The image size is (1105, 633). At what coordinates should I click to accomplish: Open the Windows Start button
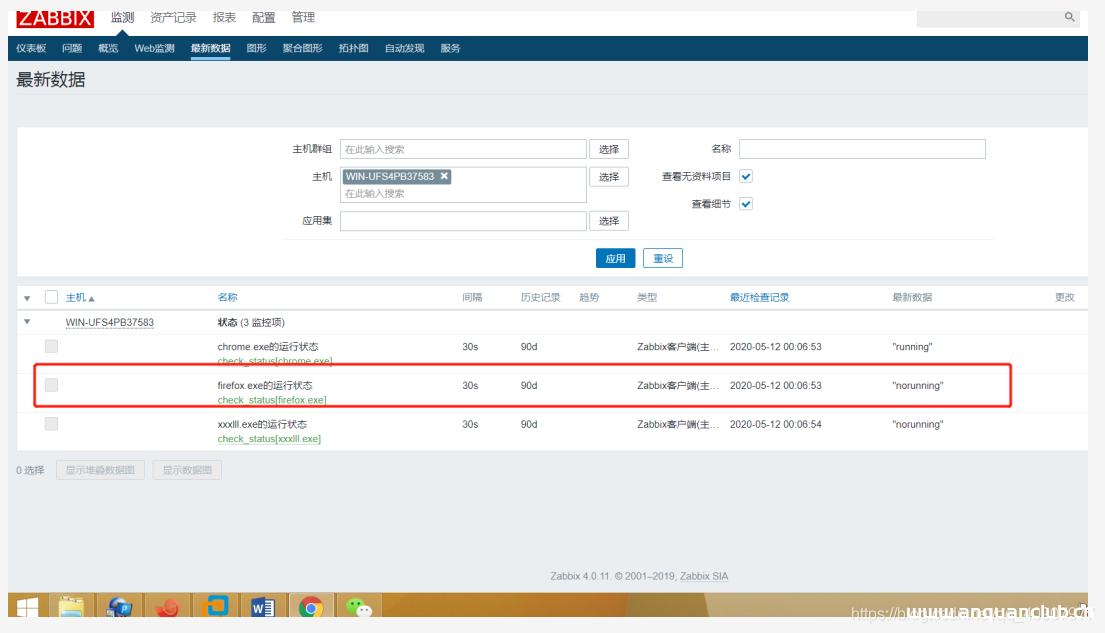pos(27,608)
